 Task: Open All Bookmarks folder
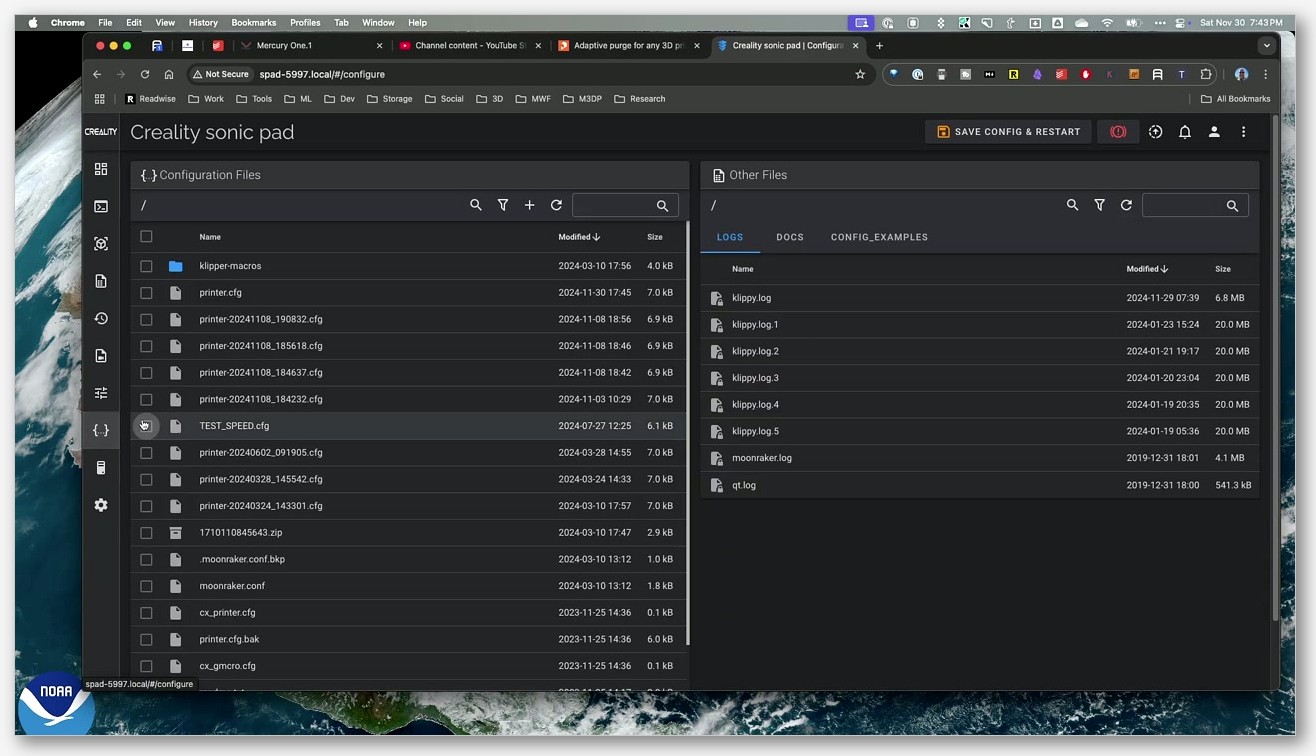(x=1235, y=99)
